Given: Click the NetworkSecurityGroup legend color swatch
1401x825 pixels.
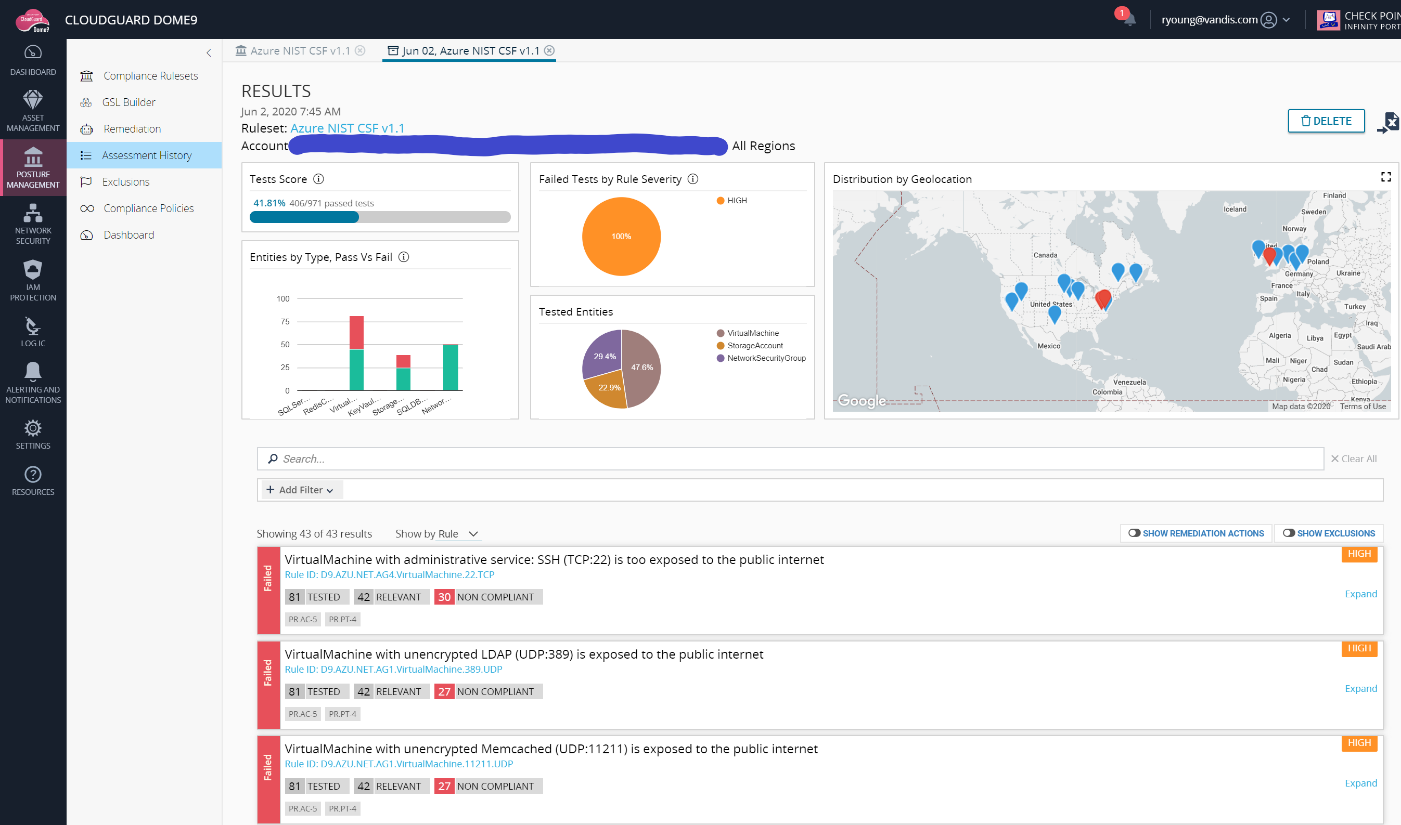Looking at the screenshot, I should [720, 358].
